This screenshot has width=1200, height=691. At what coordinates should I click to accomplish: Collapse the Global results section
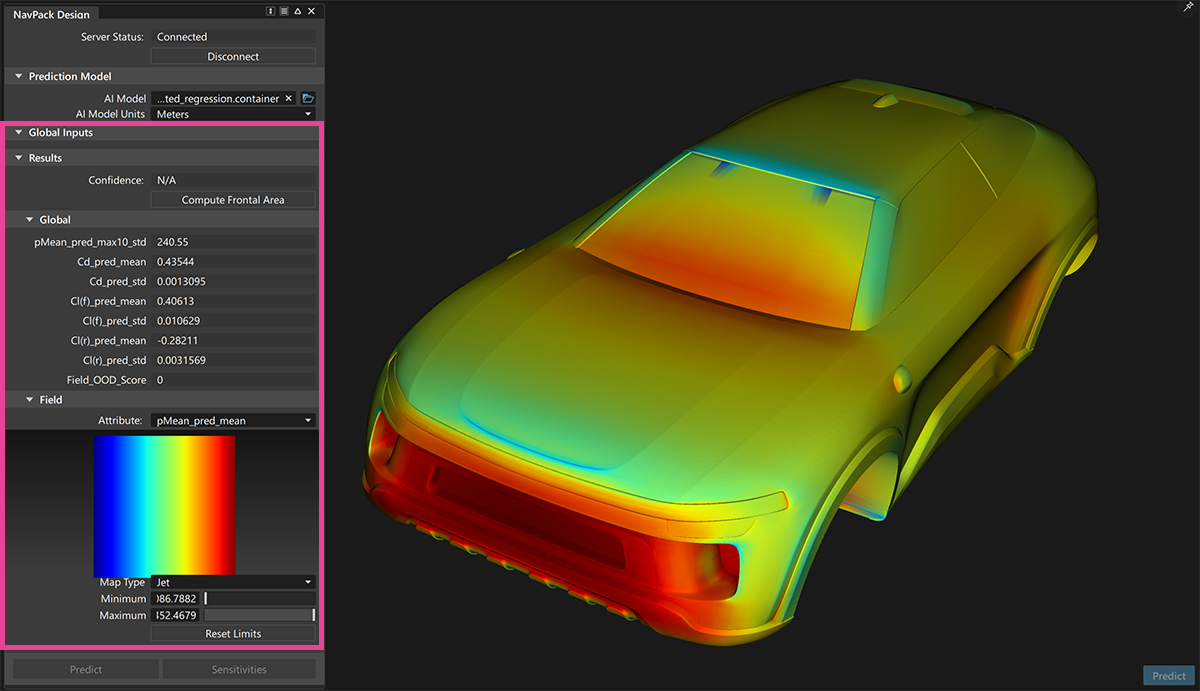(x=27, y=219)
